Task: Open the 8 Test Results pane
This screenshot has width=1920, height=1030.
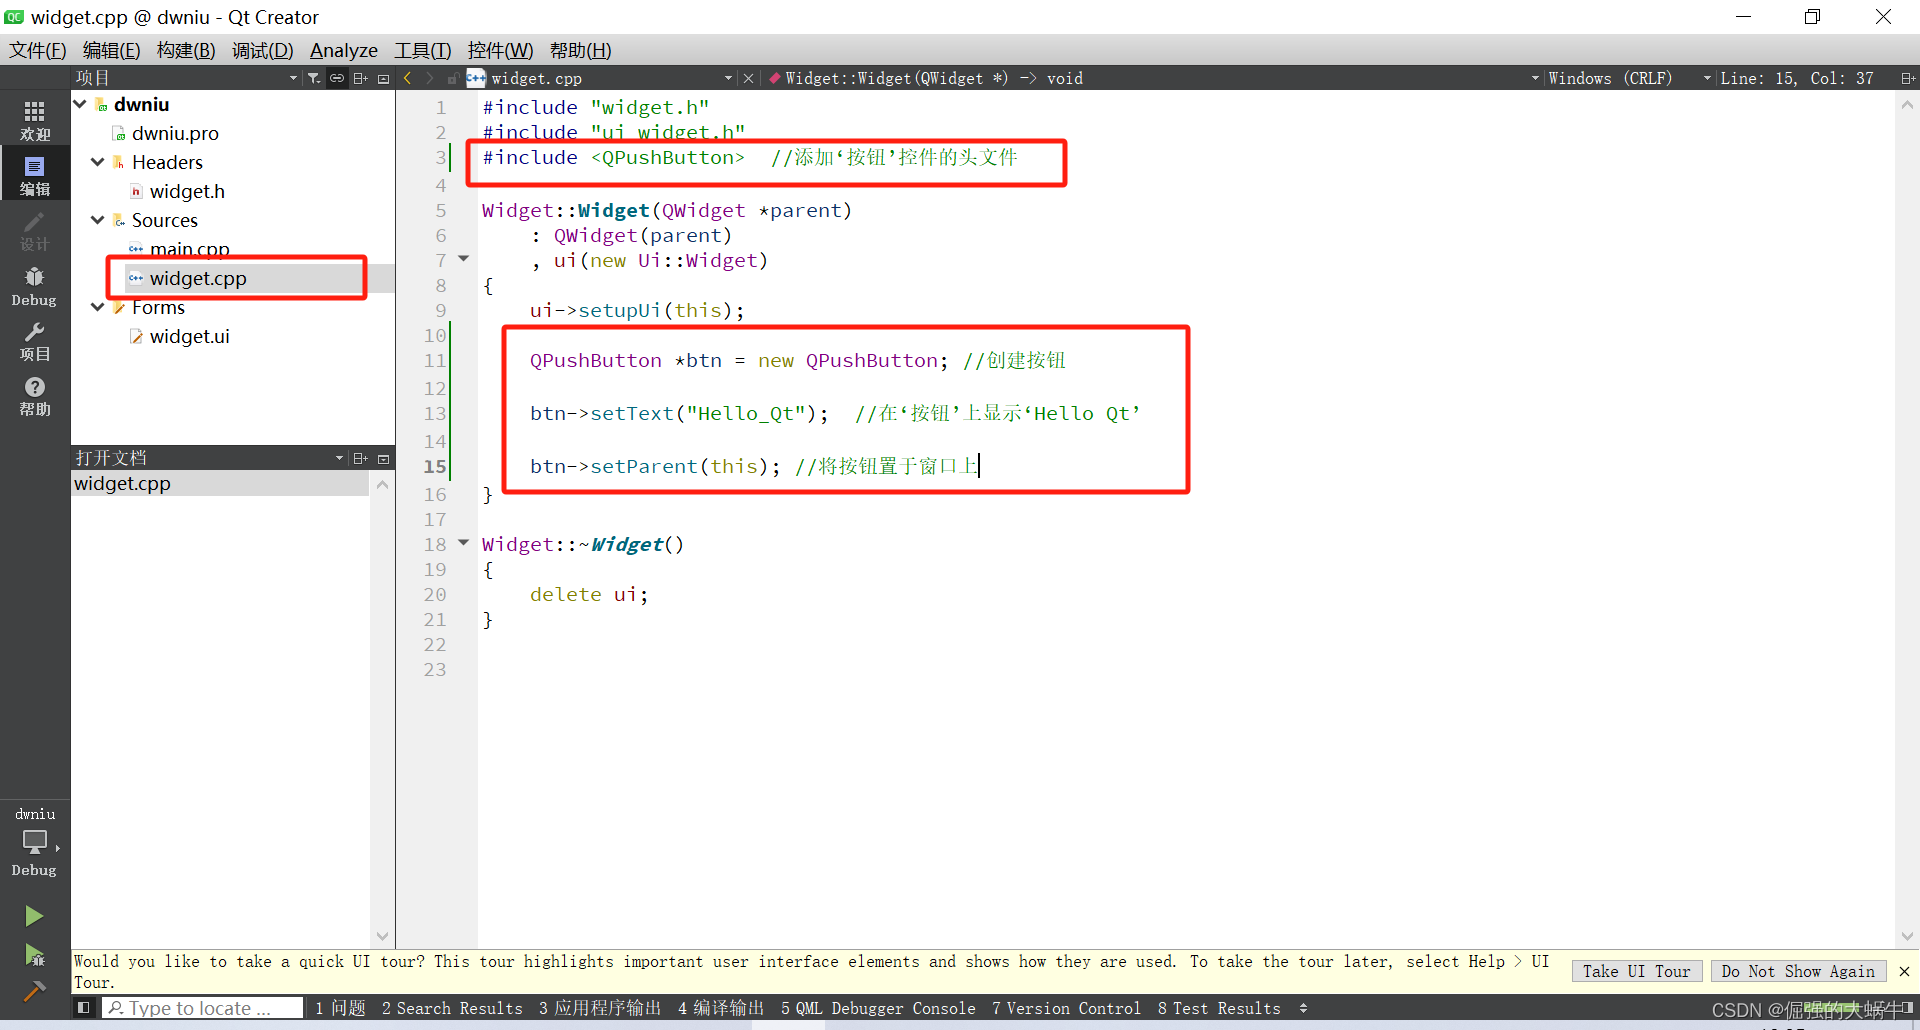Action: (x=1219, y=1008)
